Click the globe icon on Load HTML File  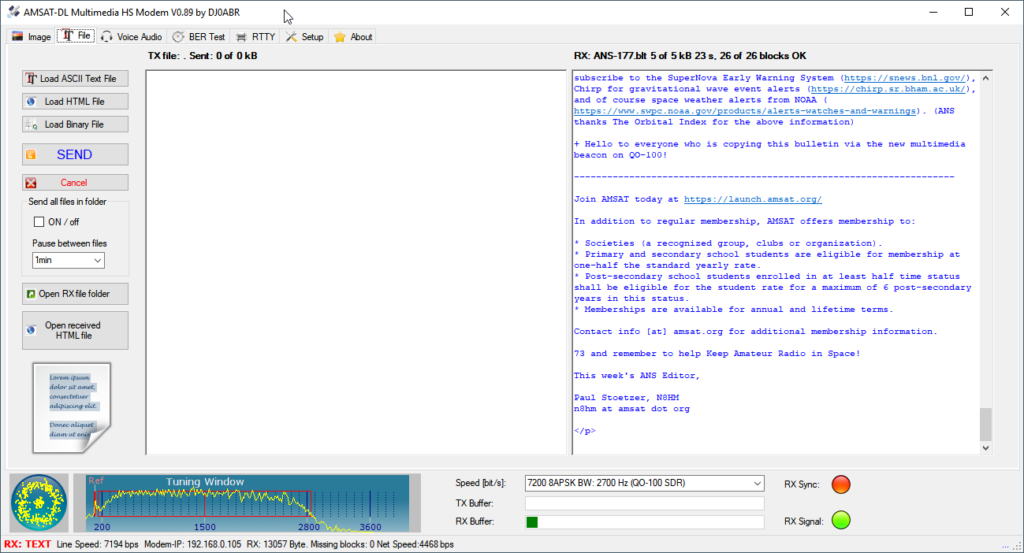pos(31,101)
